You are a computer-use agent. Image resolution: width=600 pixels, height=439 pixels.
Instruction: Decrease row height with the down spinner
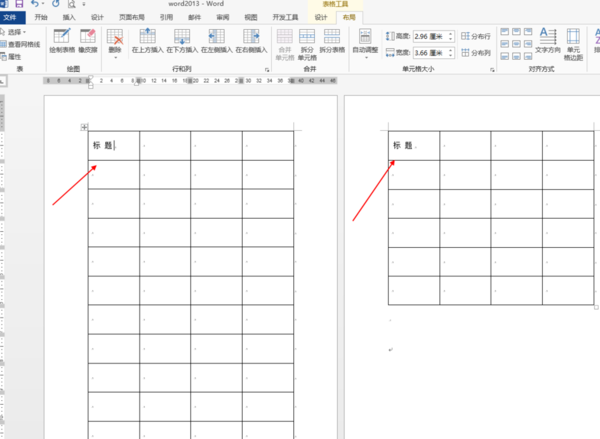[451, 39]
